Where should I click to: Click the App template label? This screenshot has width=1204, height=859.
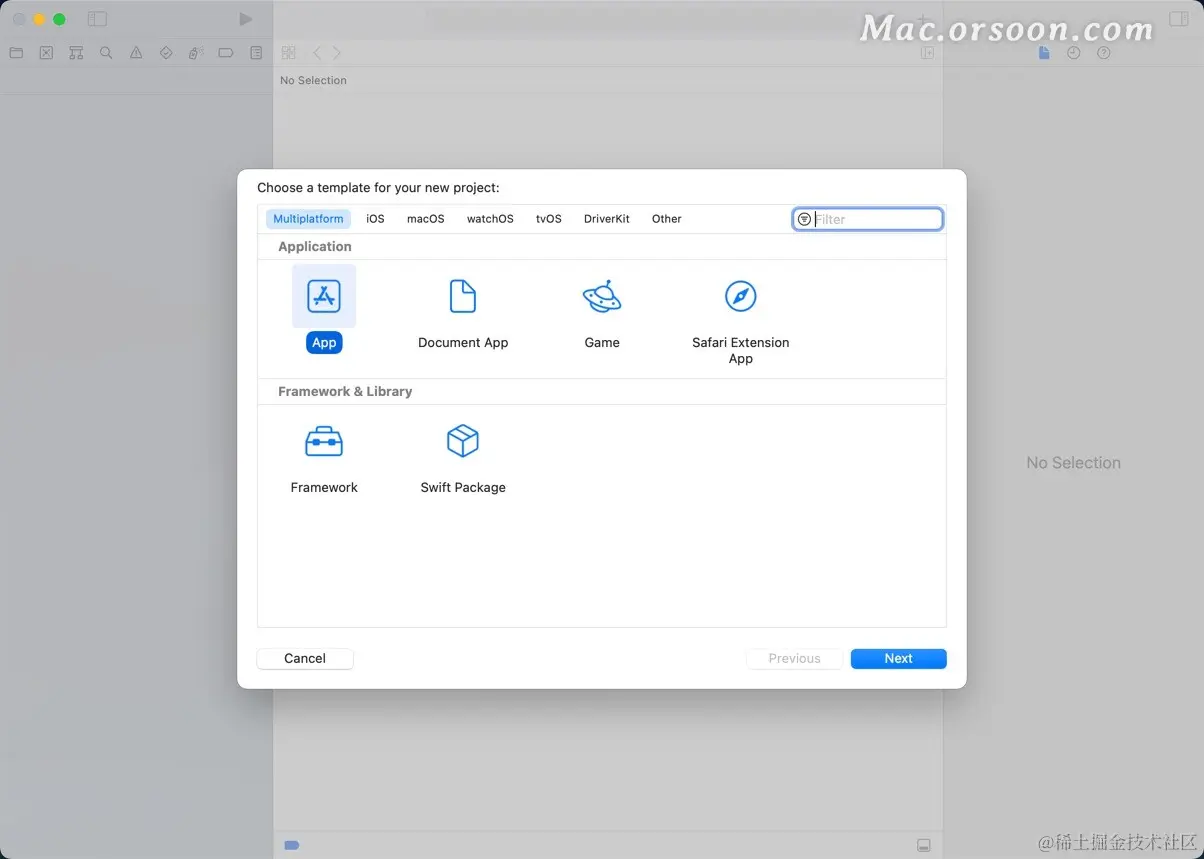[324, 342]
